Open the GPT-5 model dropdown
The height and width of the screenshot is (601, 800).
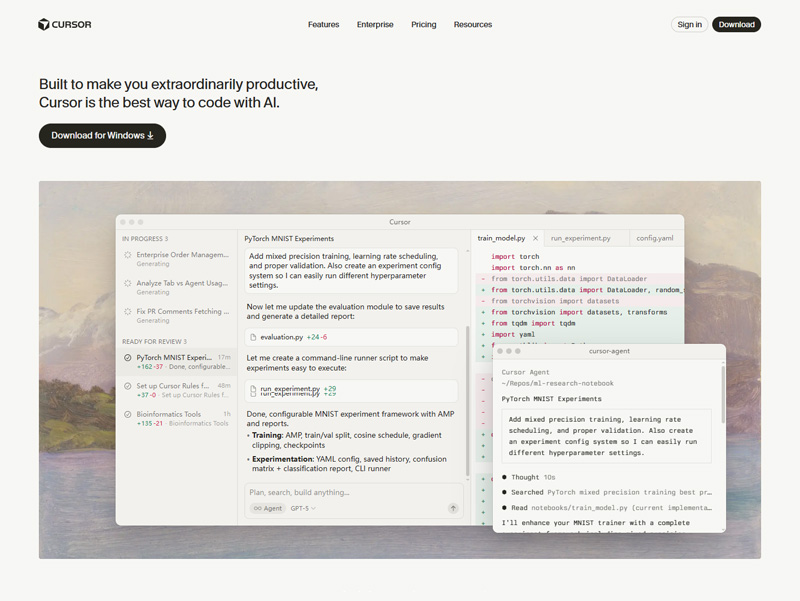coord(303,508)
